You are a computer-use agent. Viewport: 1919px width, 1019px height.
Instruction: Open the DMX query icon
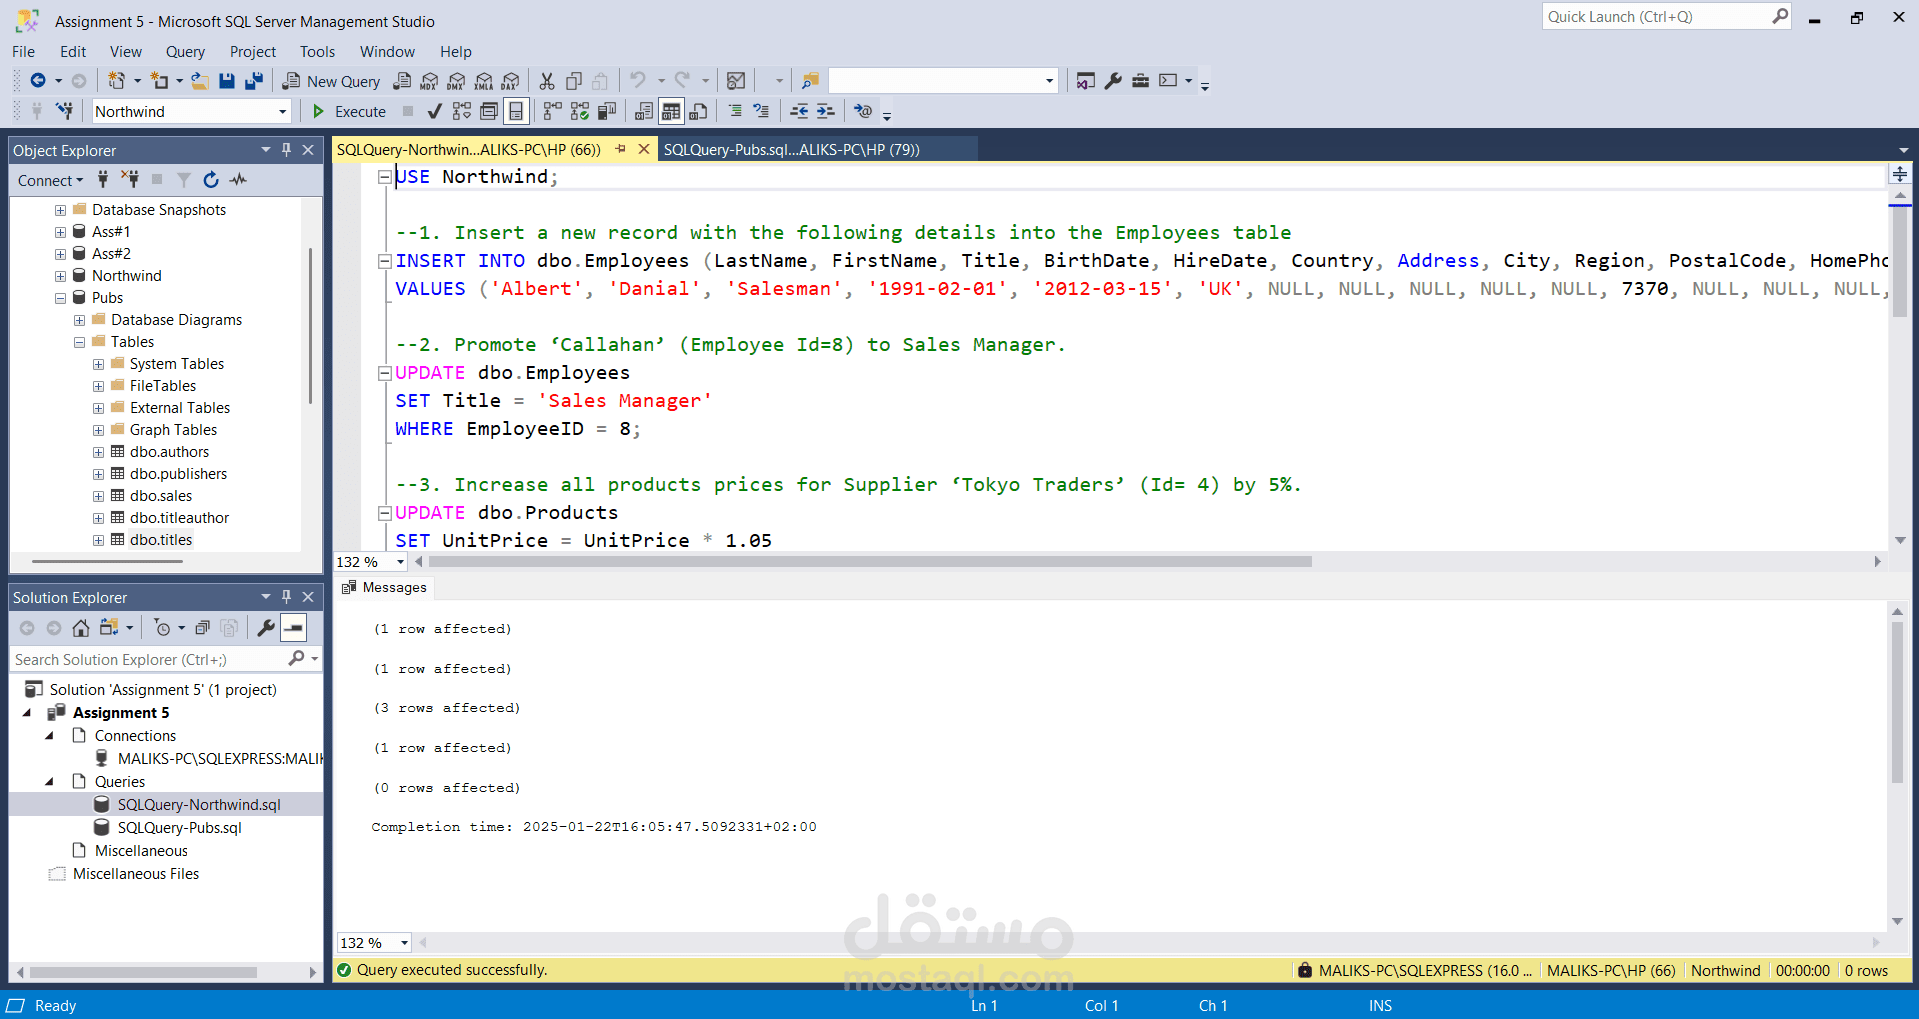coord(456,81)
